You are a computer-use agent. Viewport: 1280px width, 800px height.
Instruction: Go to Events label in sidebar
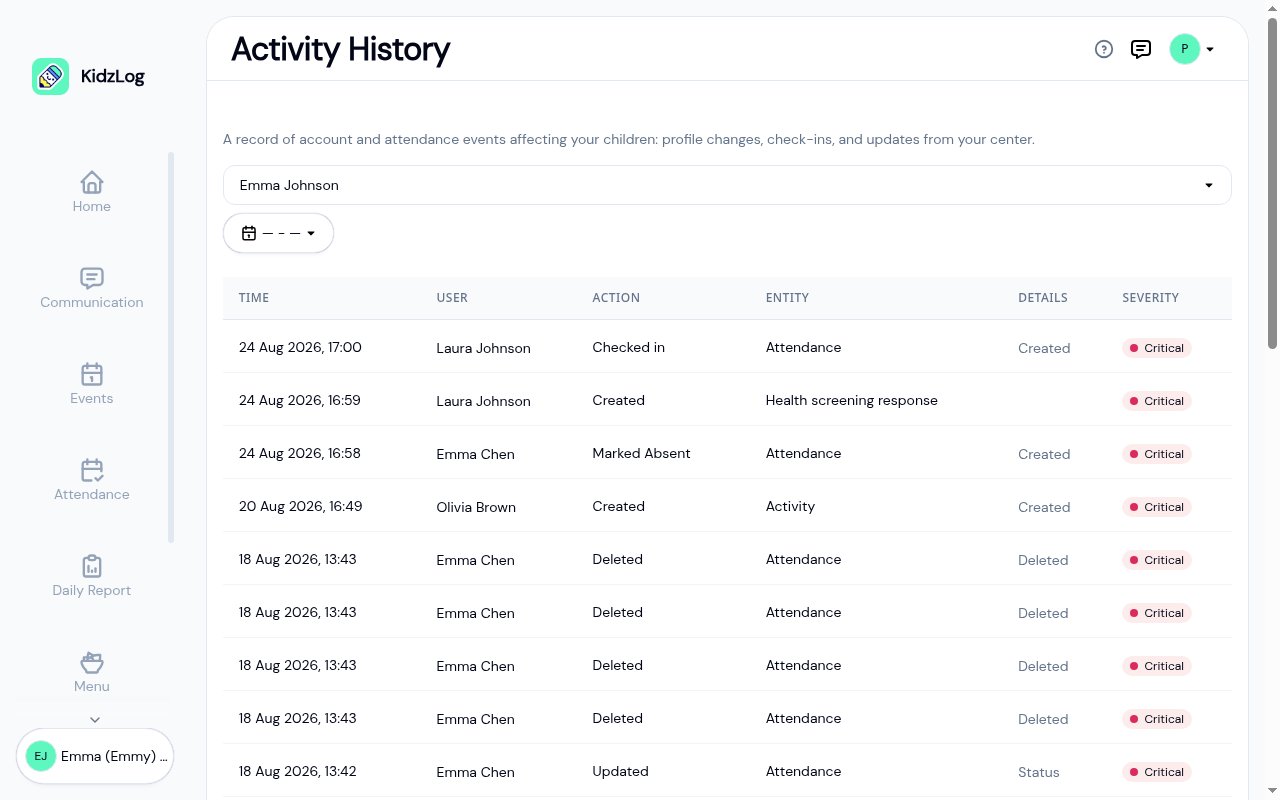coord(92,398)
